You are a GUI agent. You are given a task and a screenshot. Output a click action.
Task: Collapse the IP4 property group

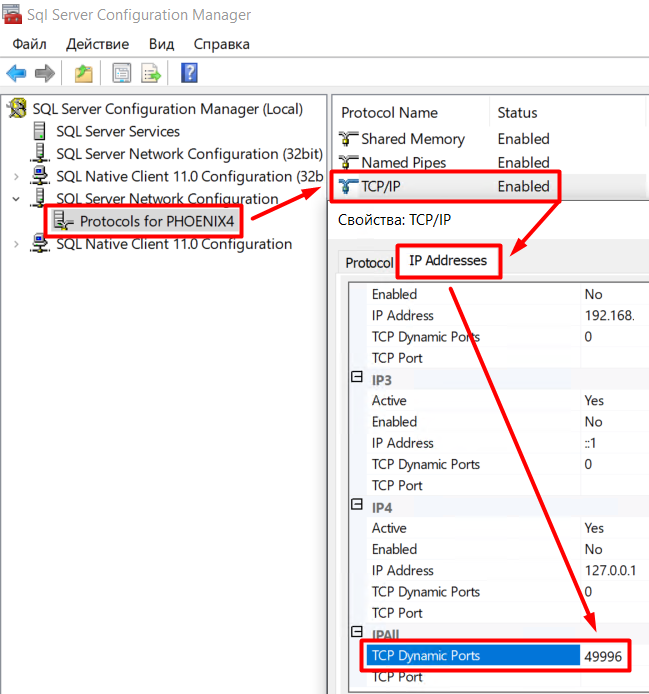point(355,507)
